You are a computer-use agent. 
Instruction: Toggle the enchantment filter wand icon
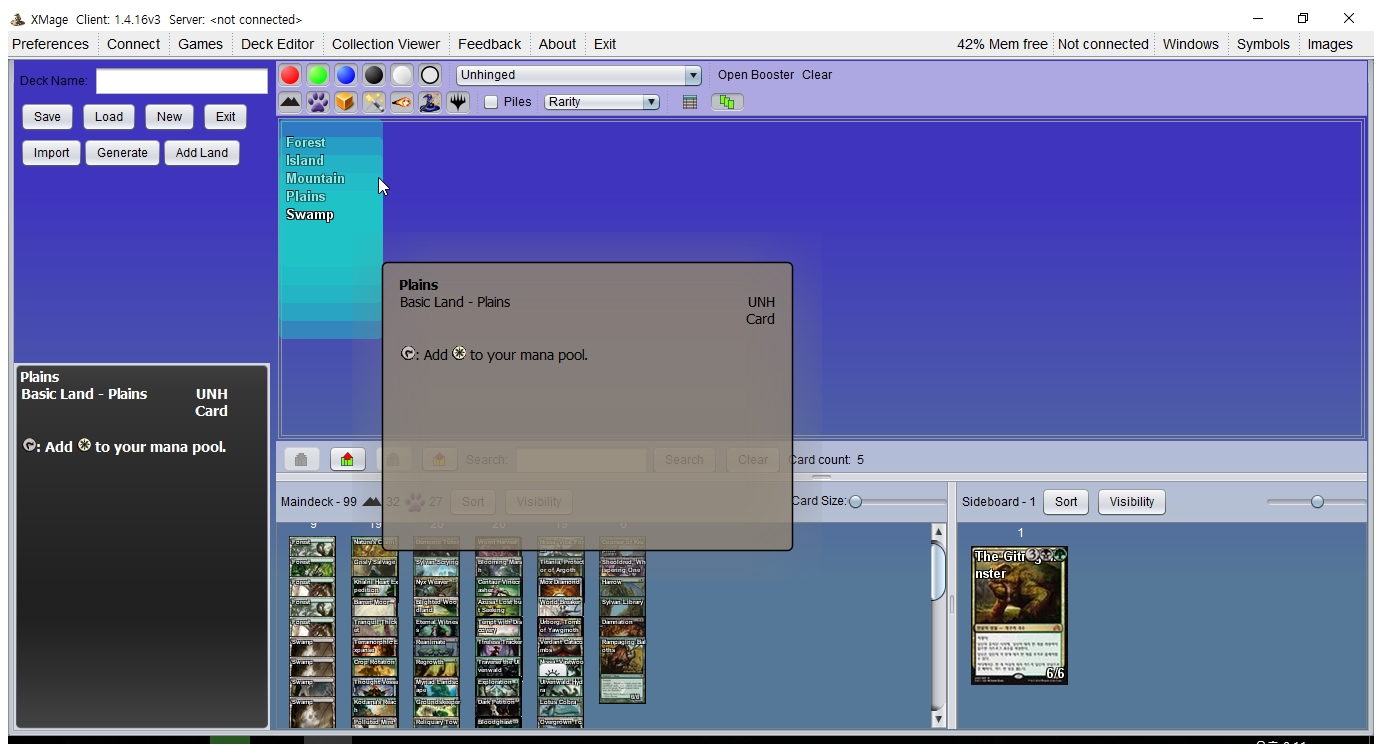coord(374,102)
